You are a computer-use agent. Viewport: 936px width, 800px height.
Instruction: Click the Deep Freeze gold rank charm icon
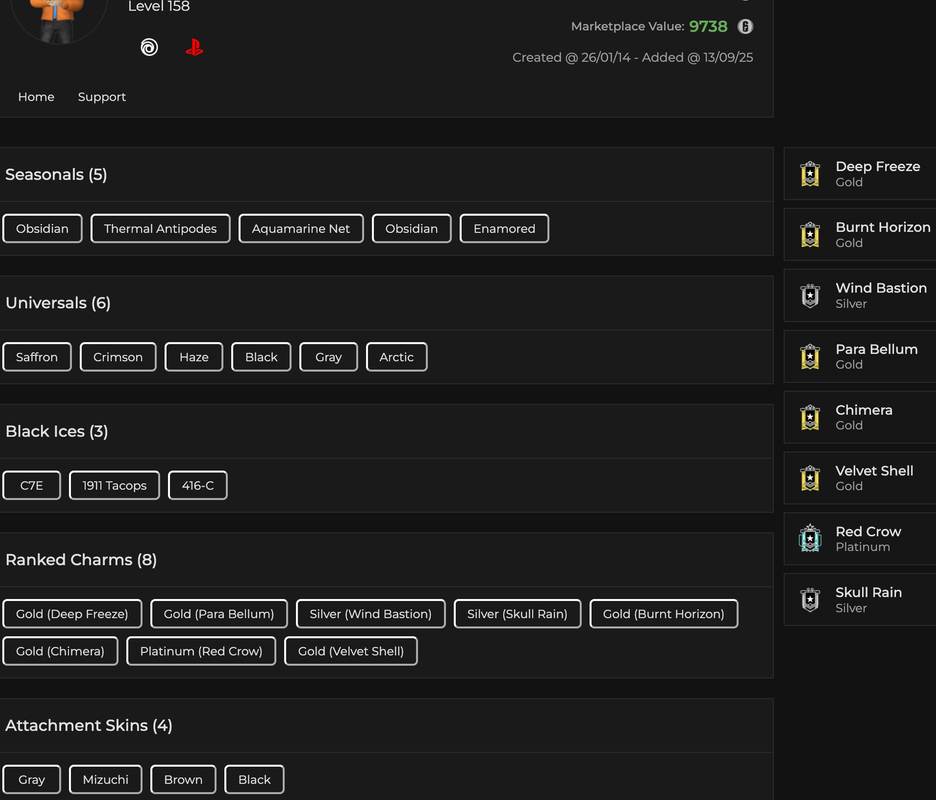coord(810,174)
